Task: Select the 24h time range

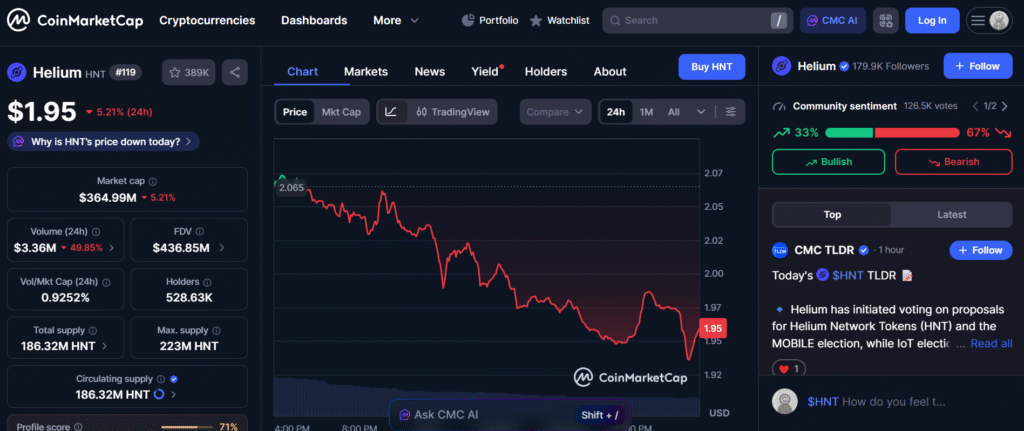Action: tap(616, 112)
